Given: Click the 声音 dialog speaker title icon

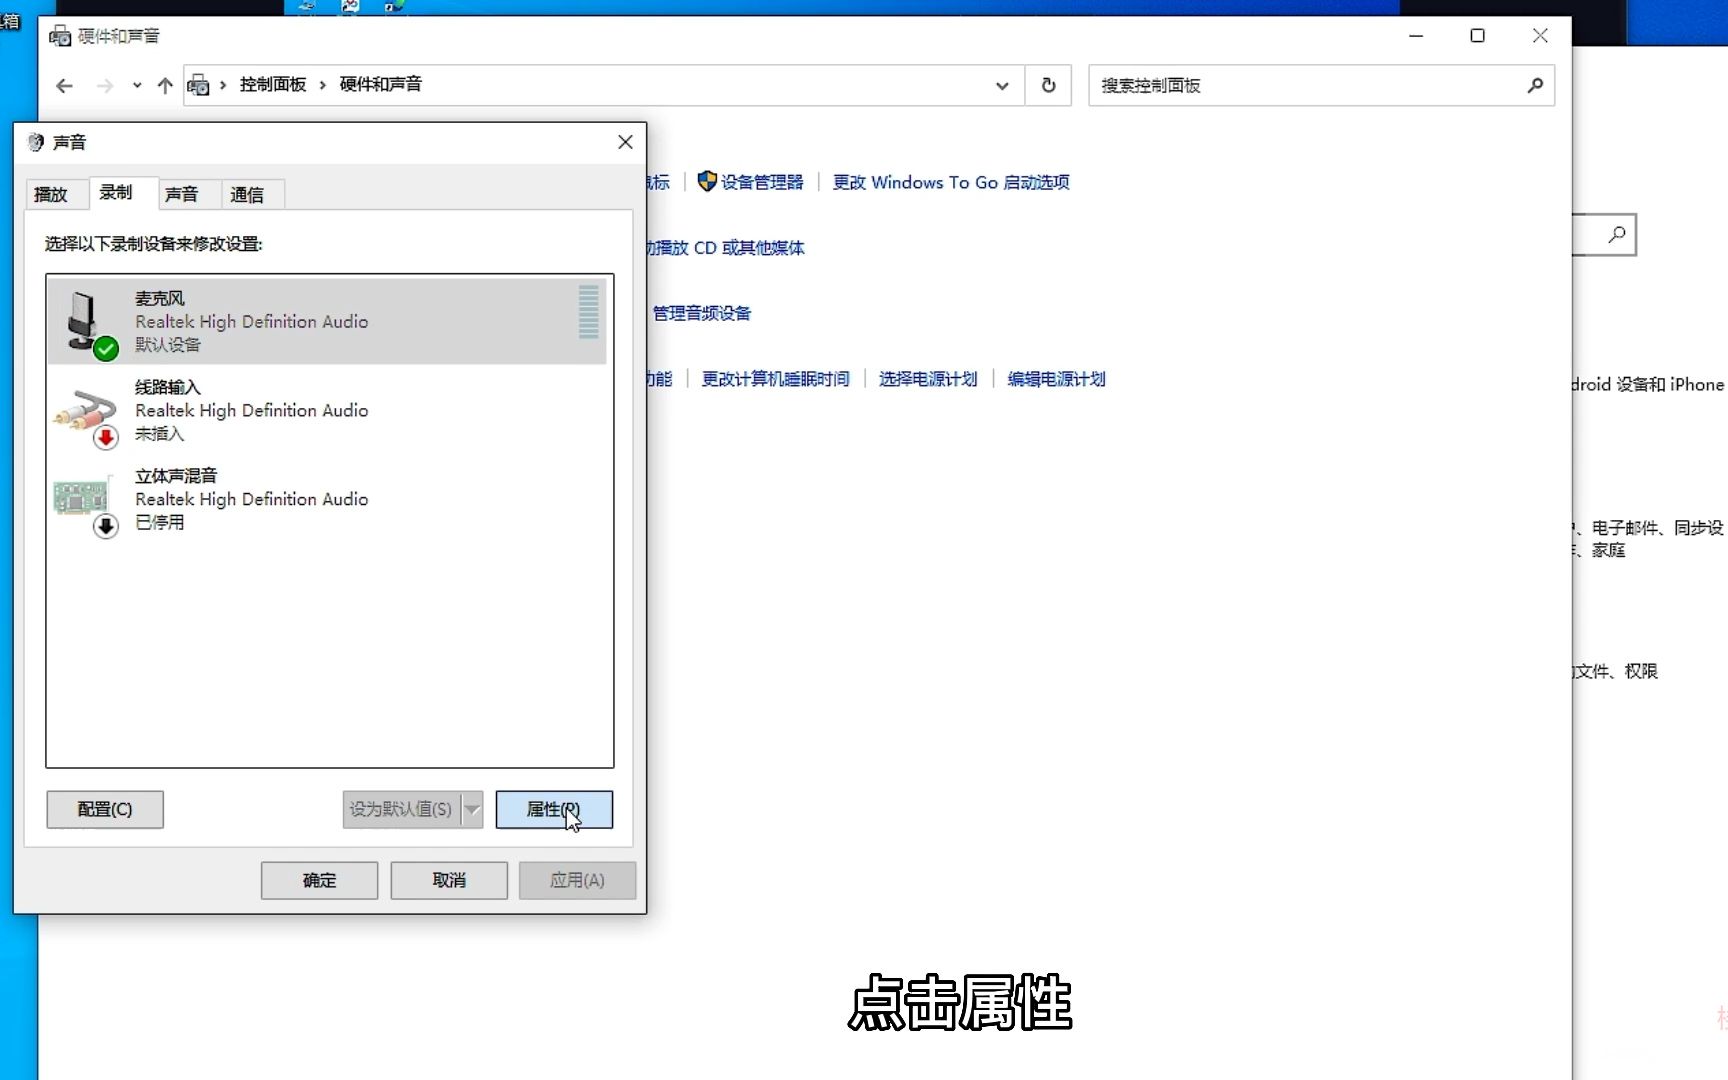Looking at the screenshot, I should pos(36,142).
